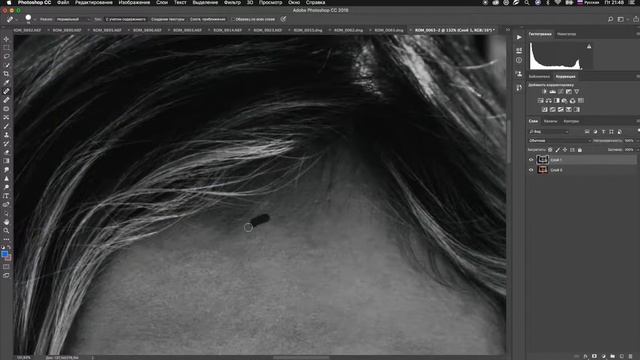Open the Actions panel play icon
Viewport: 640px width, 360px height.
519,37
